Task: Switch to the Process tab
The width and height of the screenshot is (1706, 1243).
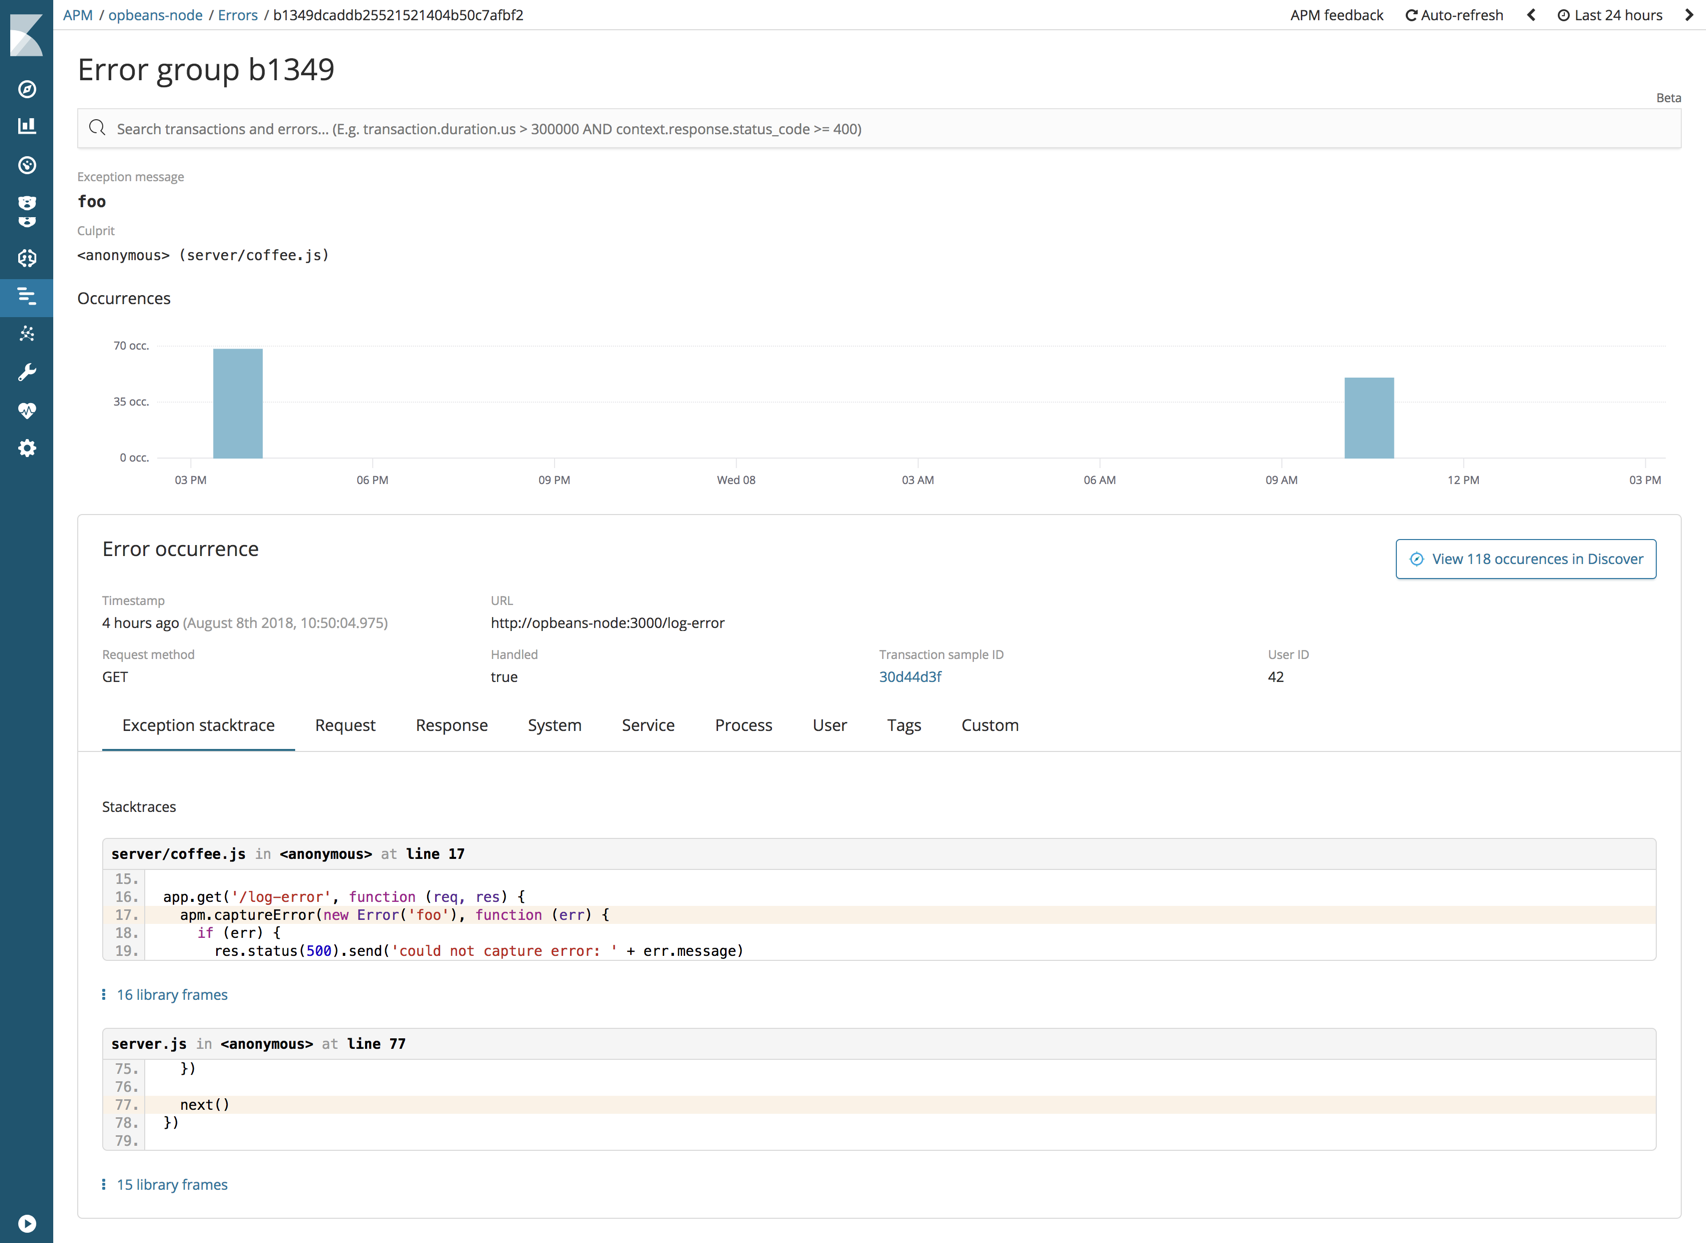Action: coord(744,725)
